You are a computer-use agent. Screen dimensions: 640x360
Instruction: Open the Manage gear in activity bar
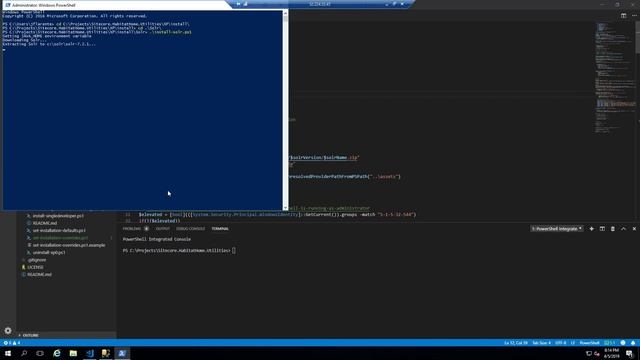pos(8,331)
